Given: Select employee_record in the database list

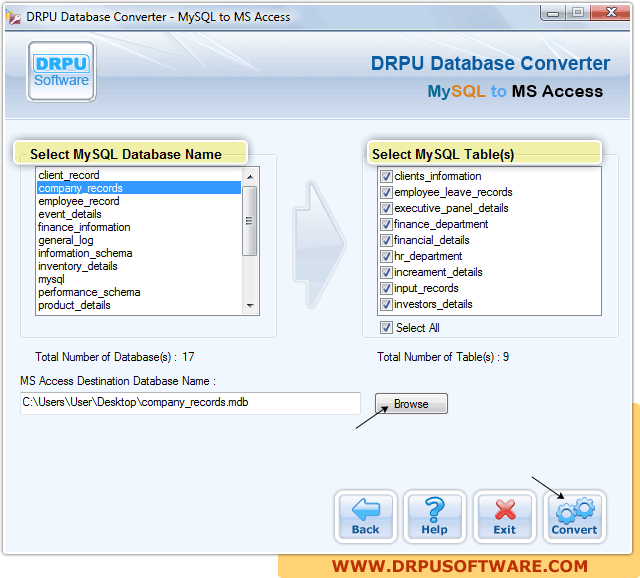Looking at the screenshot, I should (x=79, y=201).
